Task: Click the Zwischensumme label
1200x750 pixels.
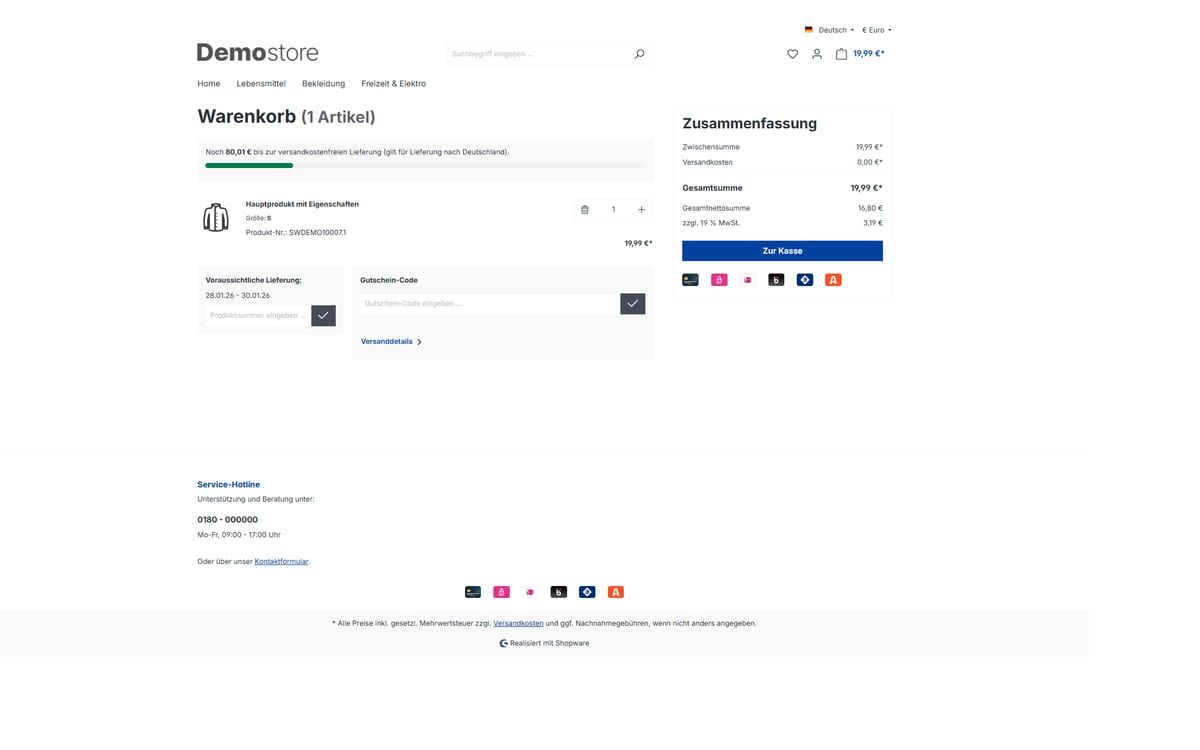Action: click(x=711, y=147)
